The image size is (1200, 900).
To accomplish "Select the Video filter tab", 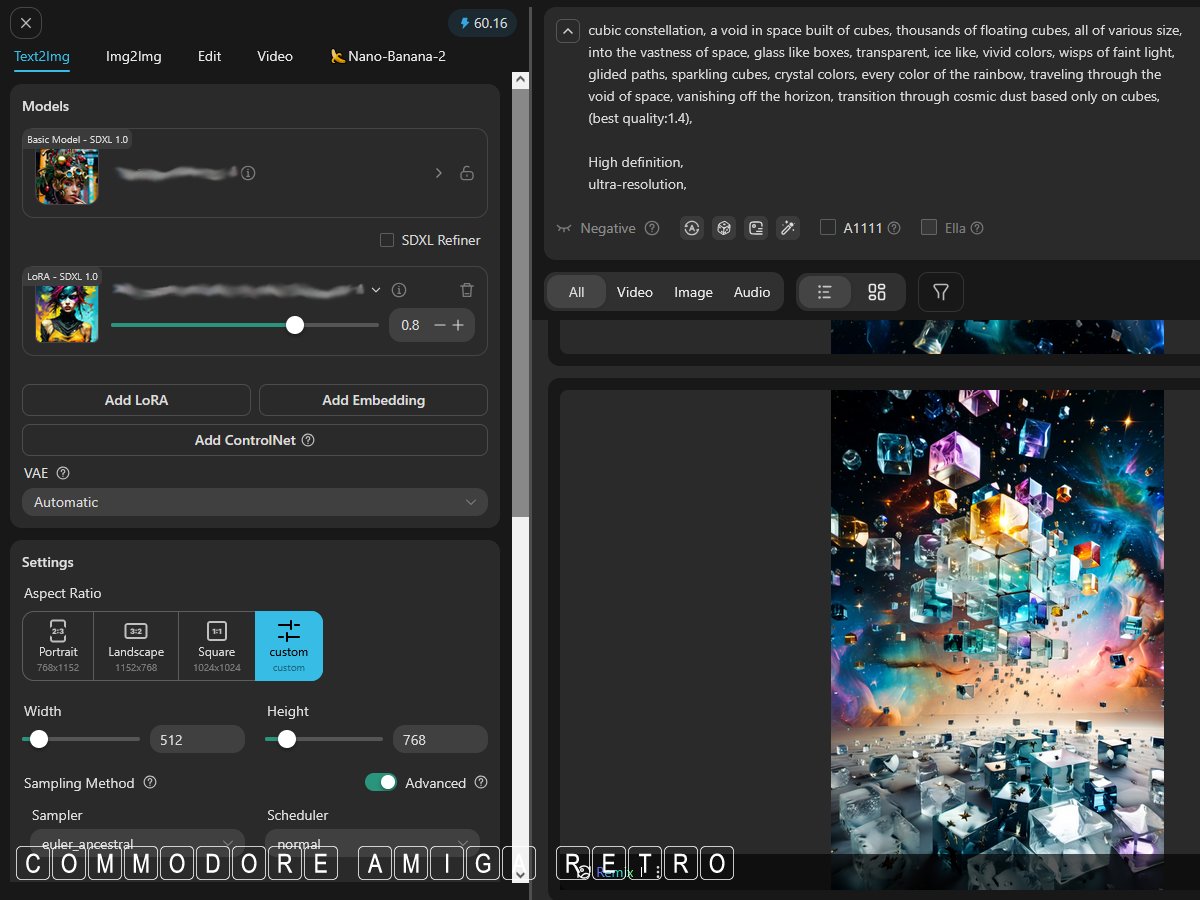I will [x=634, y=292].
